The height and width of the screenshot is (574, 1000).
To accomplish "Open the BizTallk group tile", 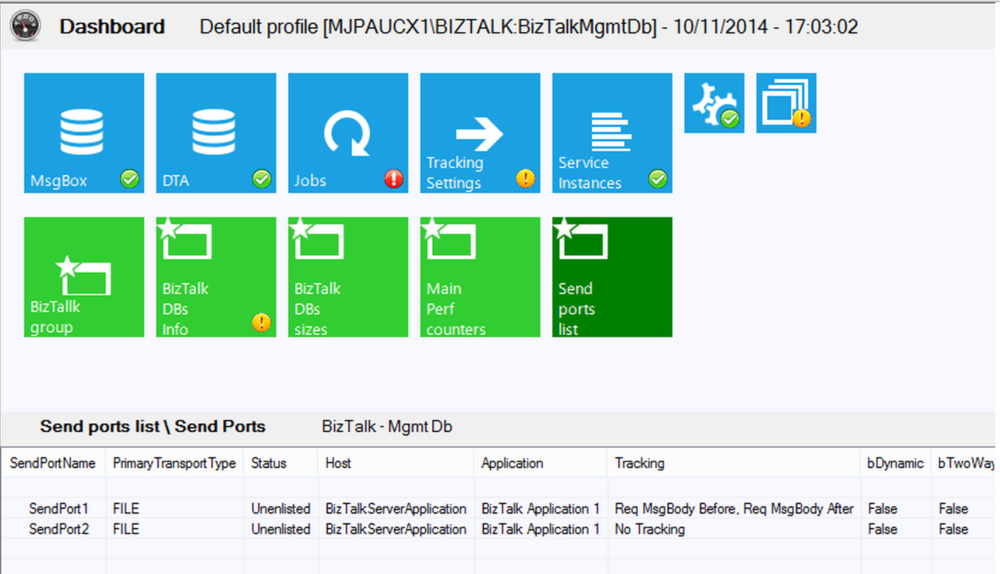I will coord(84,277).
